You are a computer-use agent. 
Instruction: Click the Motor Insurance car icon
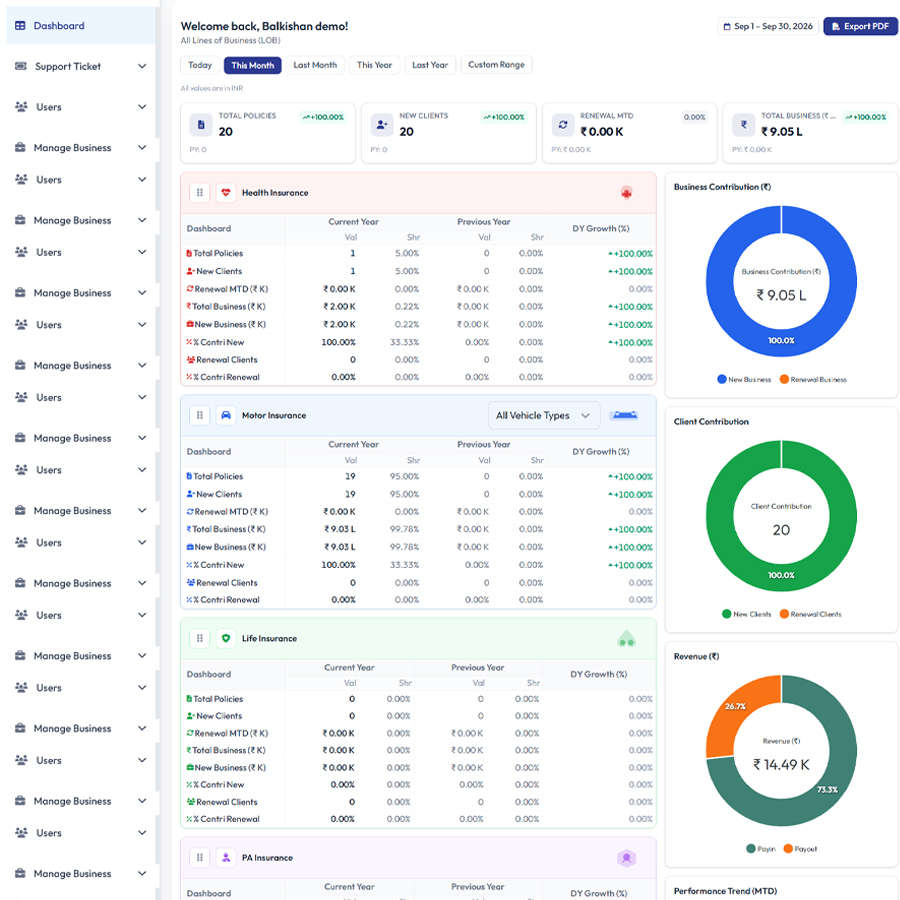pyautogui.click(x=226, y=415)
